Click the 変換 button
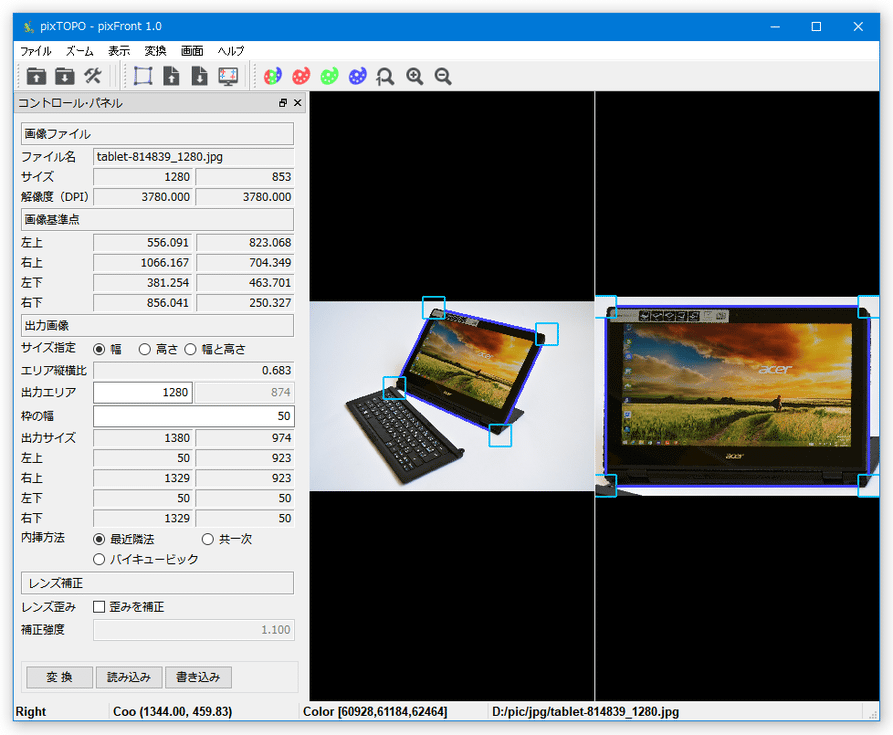The height and width of the screenshot is (735, 893). tap(59, 677)
